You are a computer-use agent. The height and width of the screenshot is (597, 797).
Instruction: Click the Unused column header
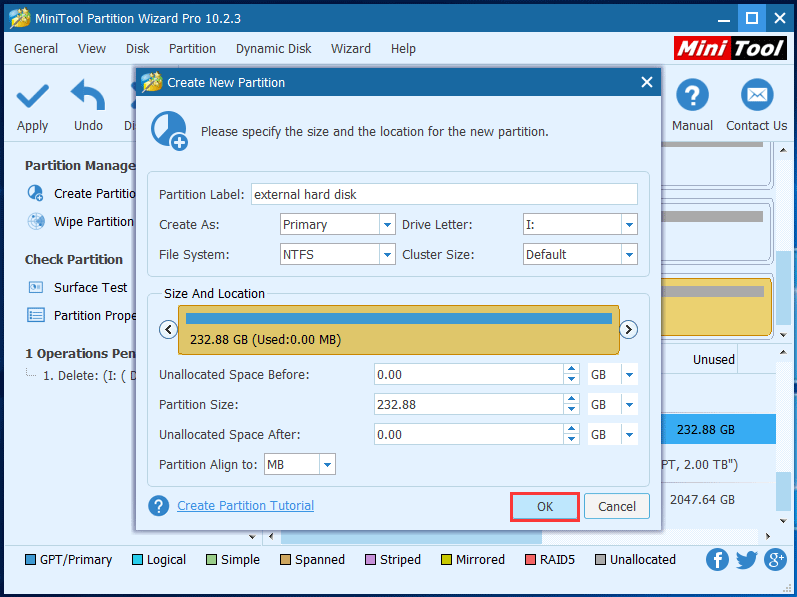(x=714, y=360)
